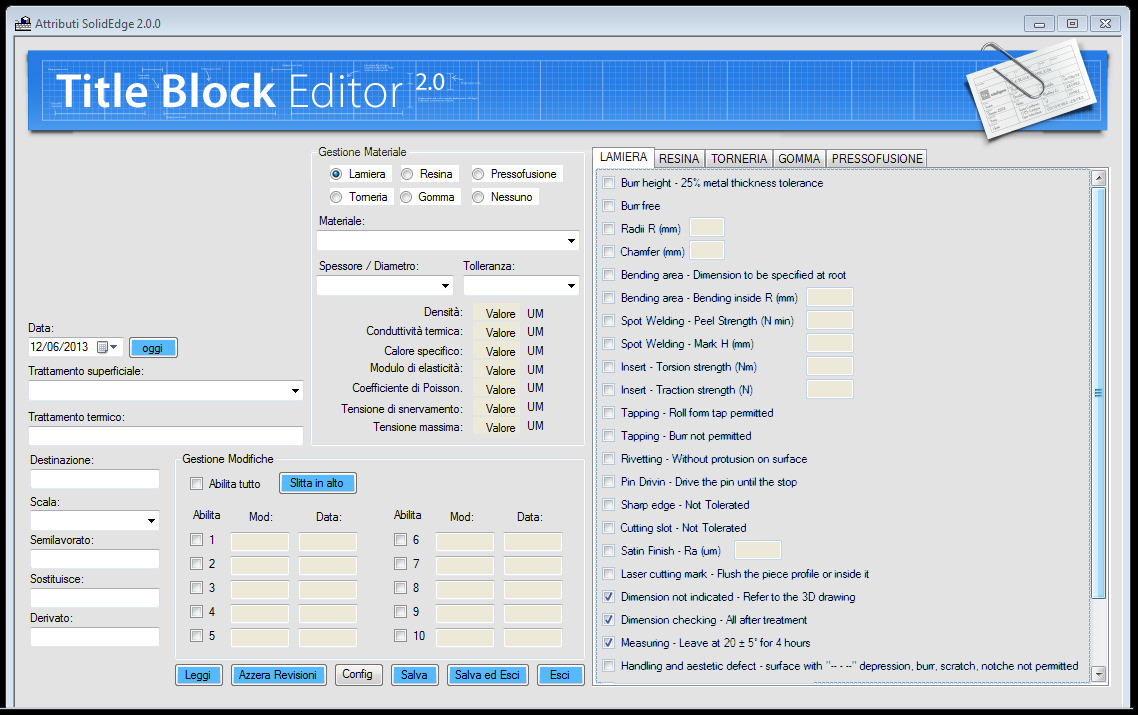Image resolution: width=1138 pixels, height=715 pixels.
Task: Enable Pin Drivin - Drive pin until stop
Action: [x=609, y=481]
